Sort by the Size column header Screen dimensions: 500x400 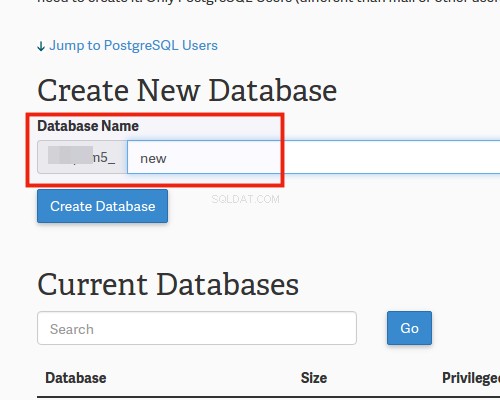(314, 378)
